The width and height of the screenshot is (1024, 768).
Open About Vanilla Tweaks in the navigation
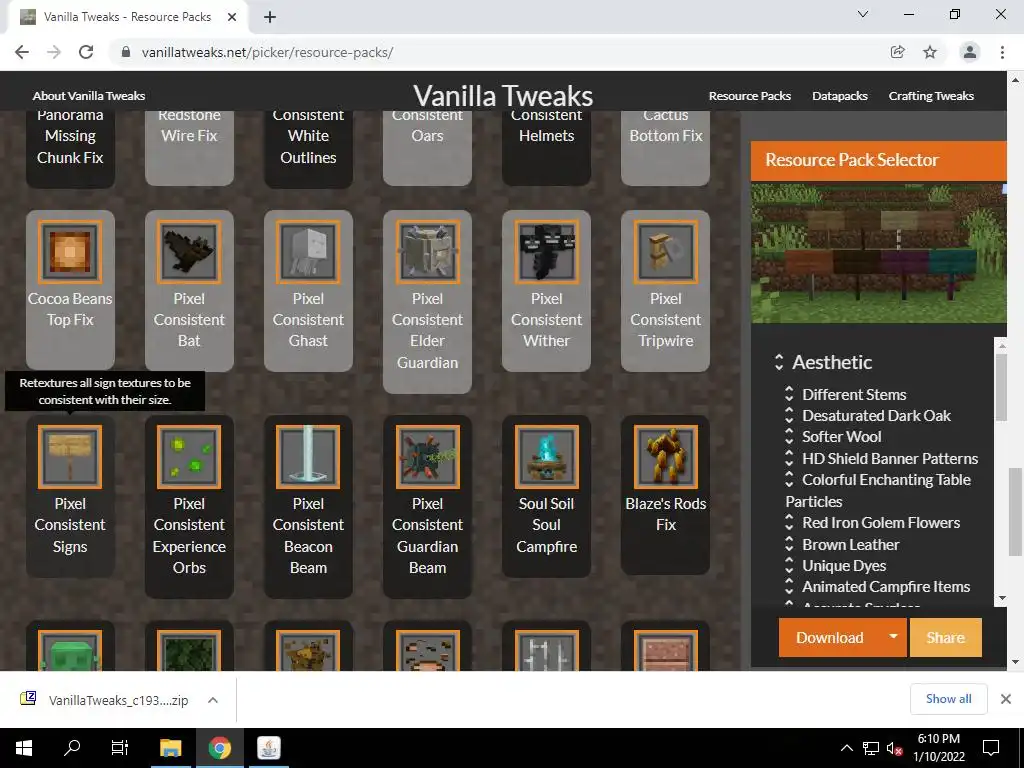[x=89, y=96]
